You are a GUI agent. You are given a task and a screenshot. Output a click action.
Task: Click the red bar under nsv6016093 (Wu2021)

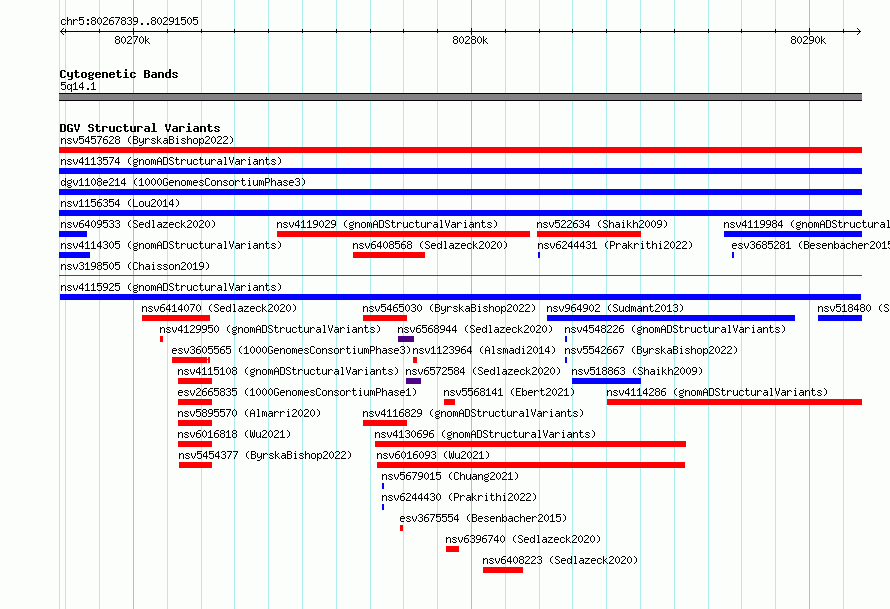tap(531, 465)
